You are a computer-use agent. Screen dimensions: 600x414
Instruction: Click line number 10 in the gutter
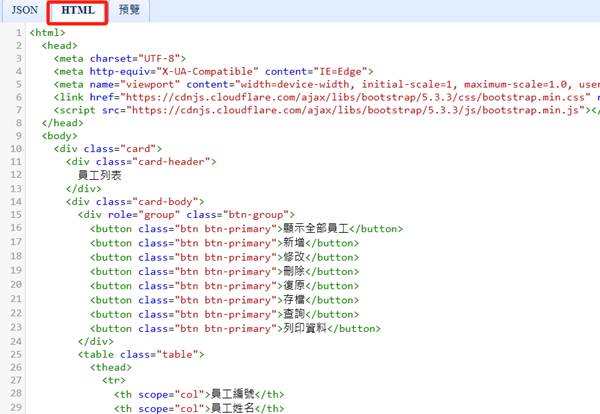[17, 148]
